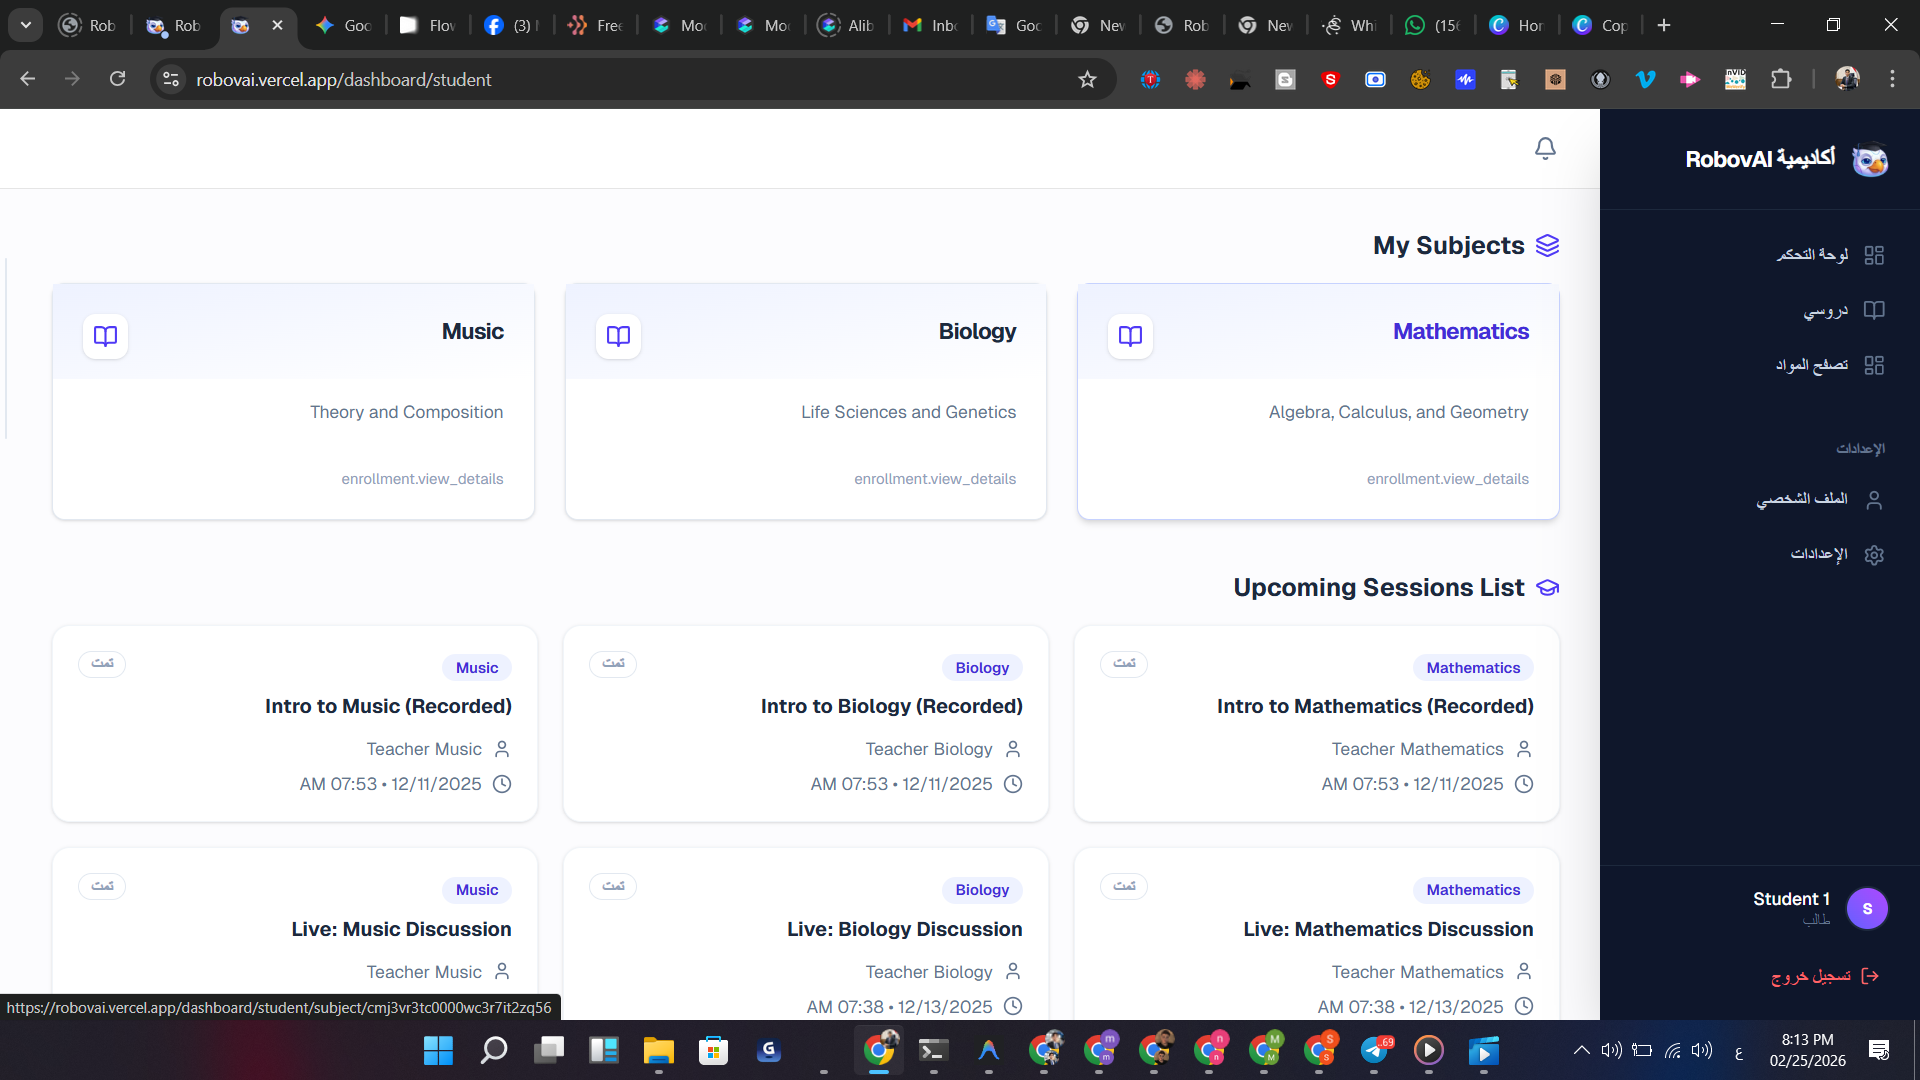Open Chrome three-dot menu
Image resolution: width=1920 pixels, height=1080 pixels.
pos(1892,79)
